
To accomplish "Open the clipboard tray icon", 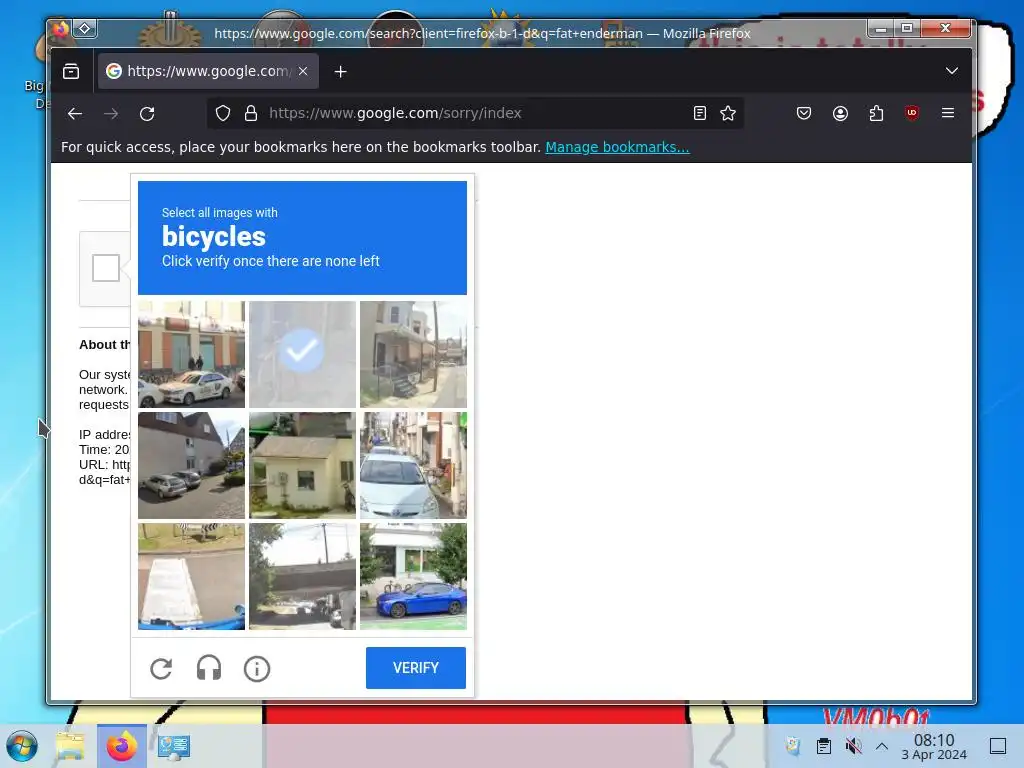I will [x=824, y=746].
